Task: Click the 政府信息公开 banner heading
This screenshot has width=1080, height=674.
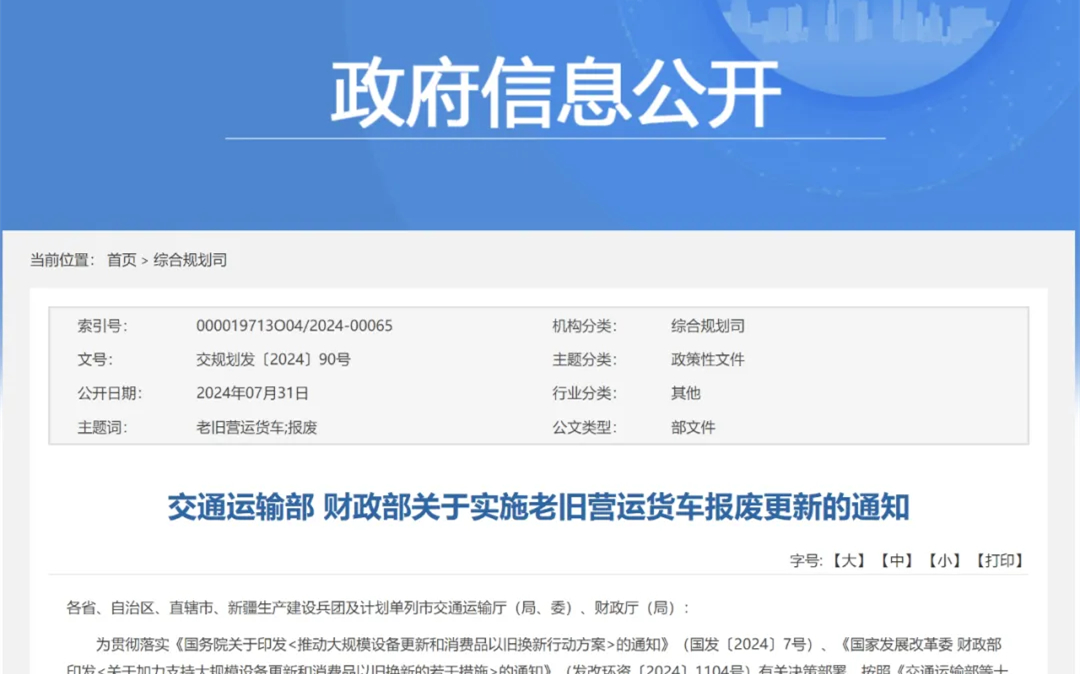Action: [555, 94]
